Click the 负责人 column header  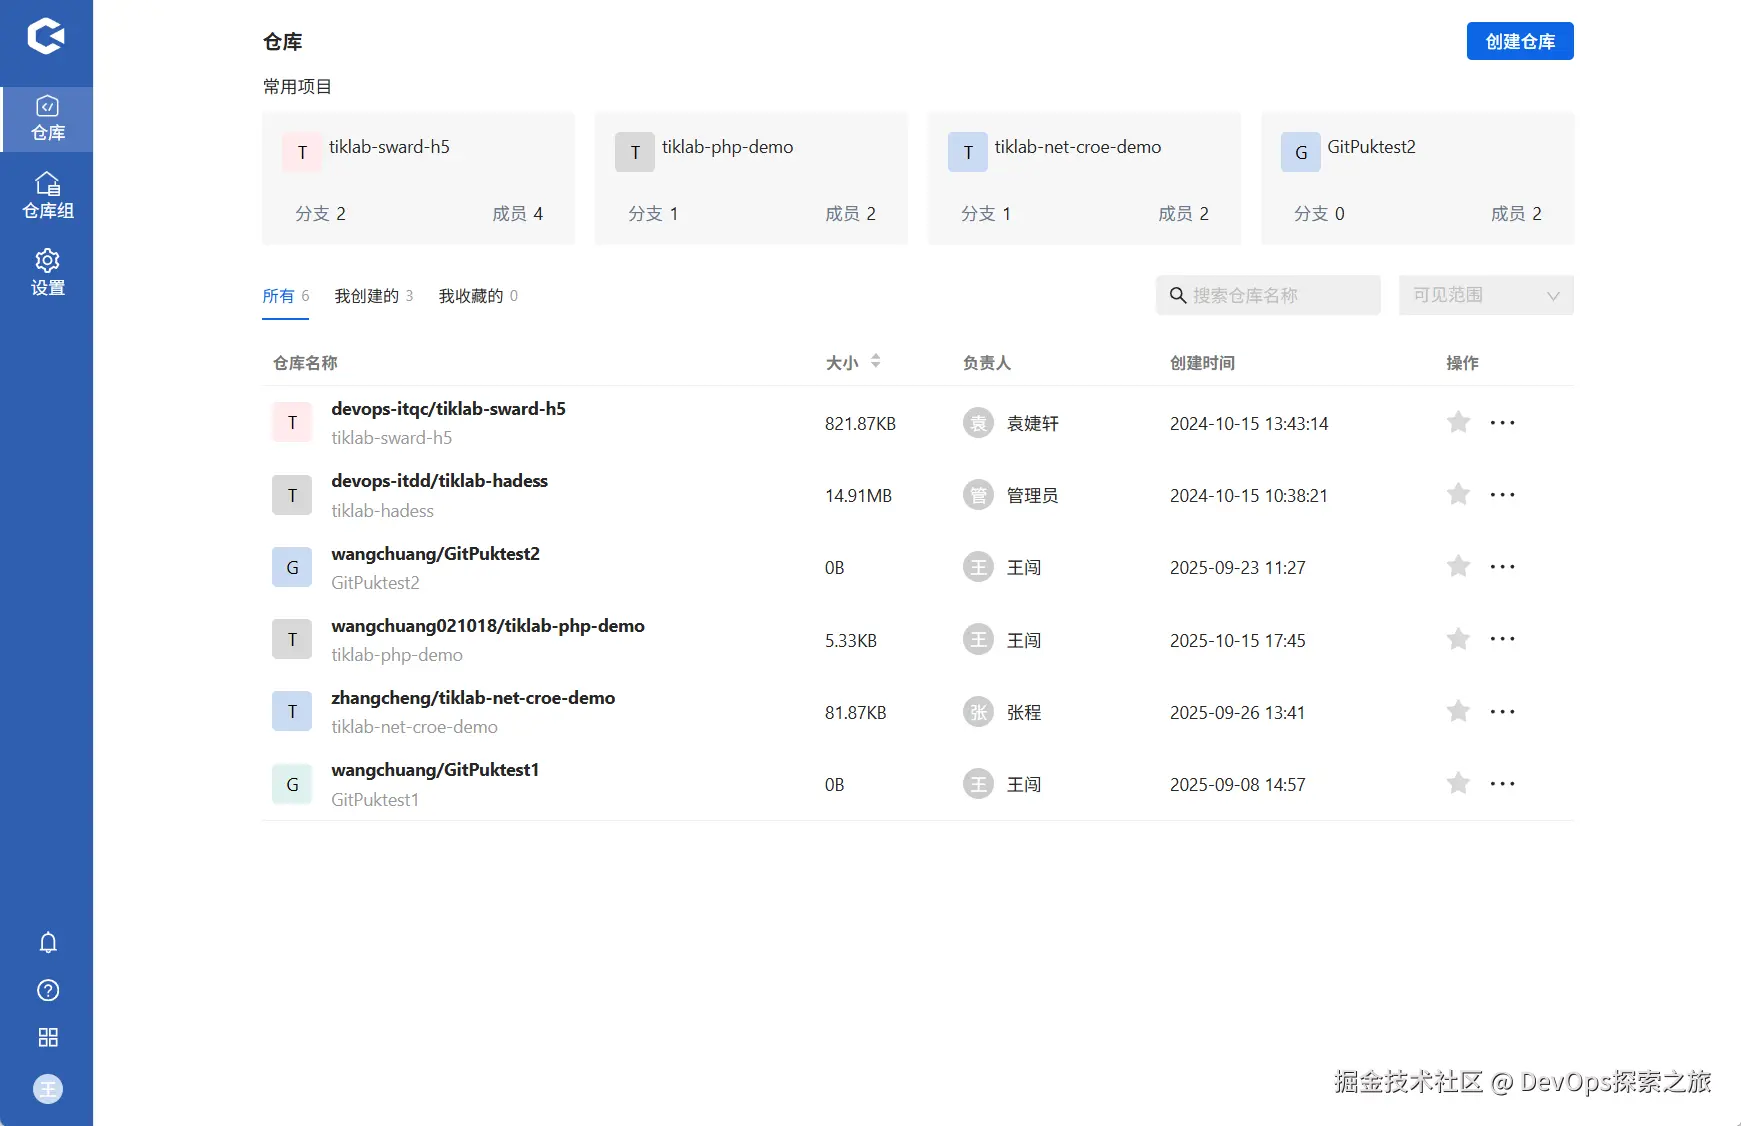tap(987, 363)
